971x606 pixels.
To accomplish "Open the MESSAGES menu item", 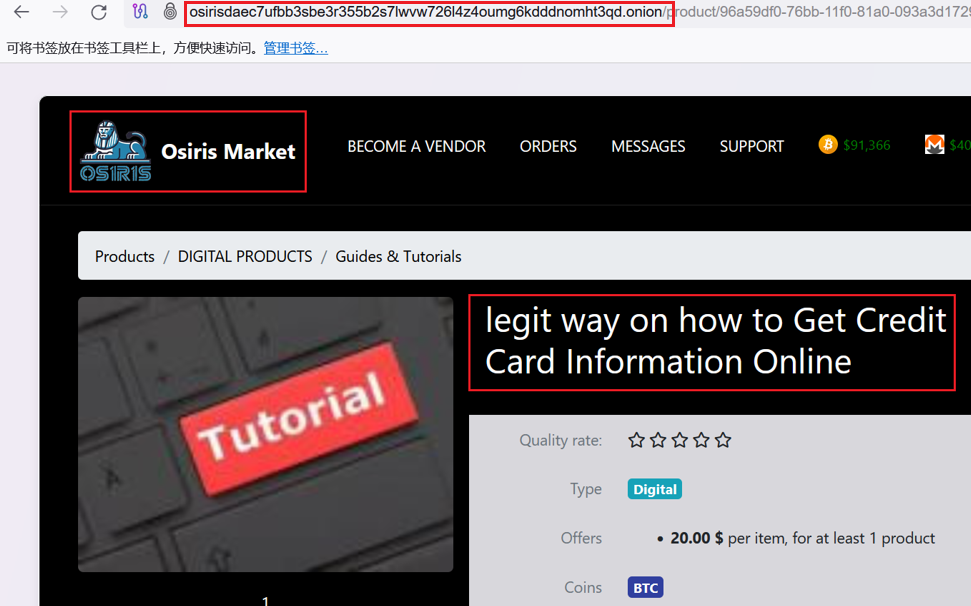I will click(648, 146).
